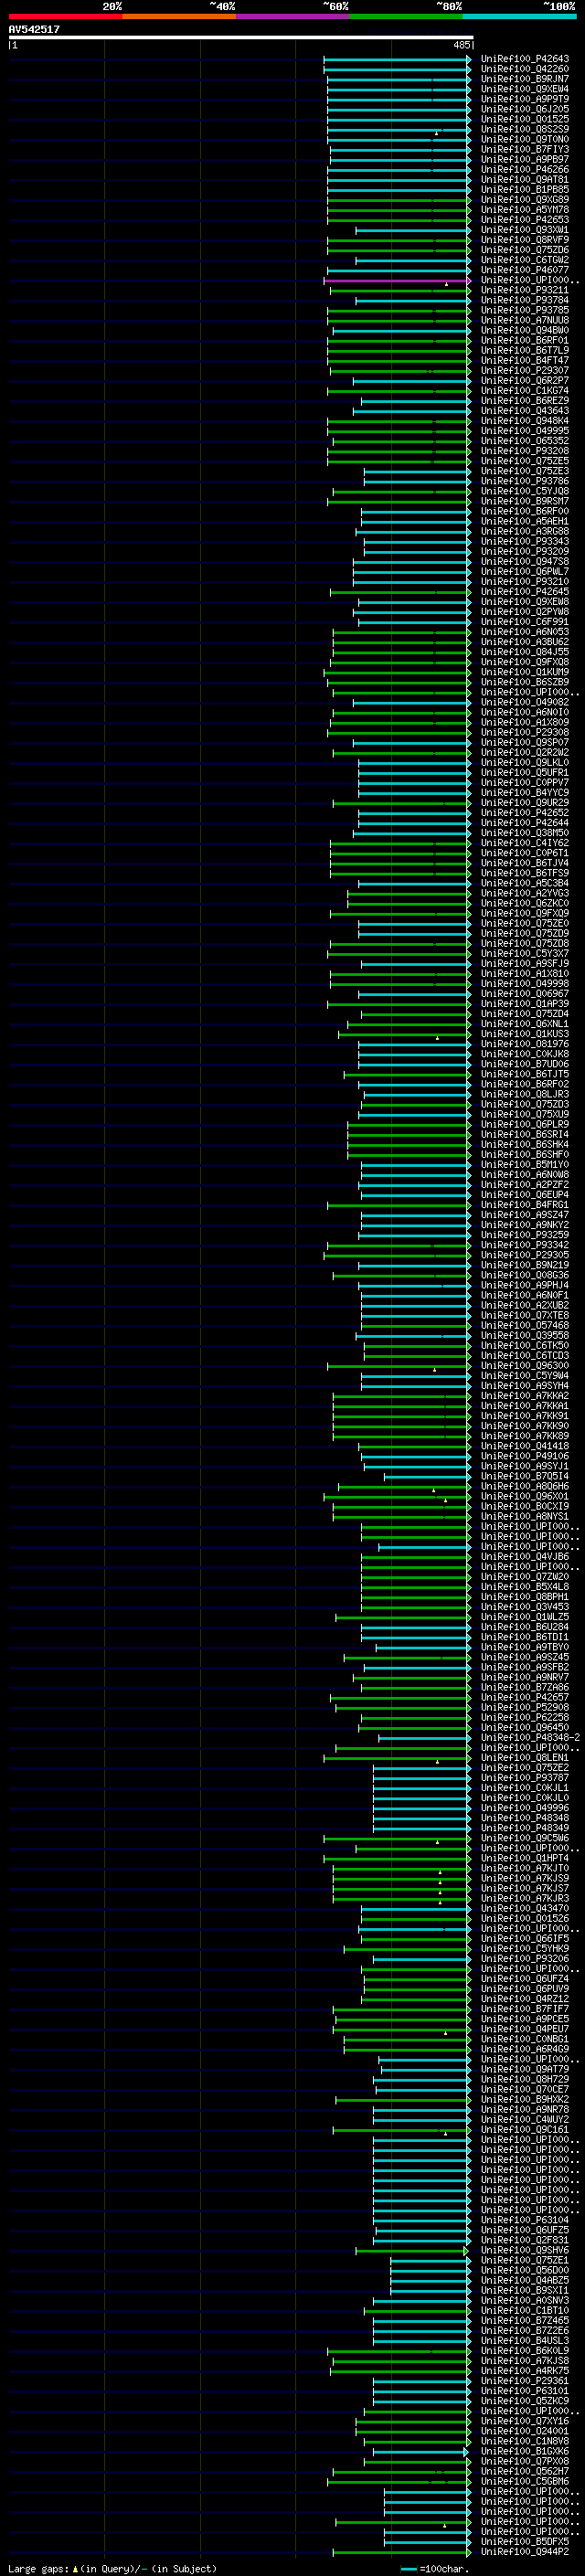Open the last hit UniRef100_Q944P2
This screenshot has height=2576, width=585.
pos(525,2552)
